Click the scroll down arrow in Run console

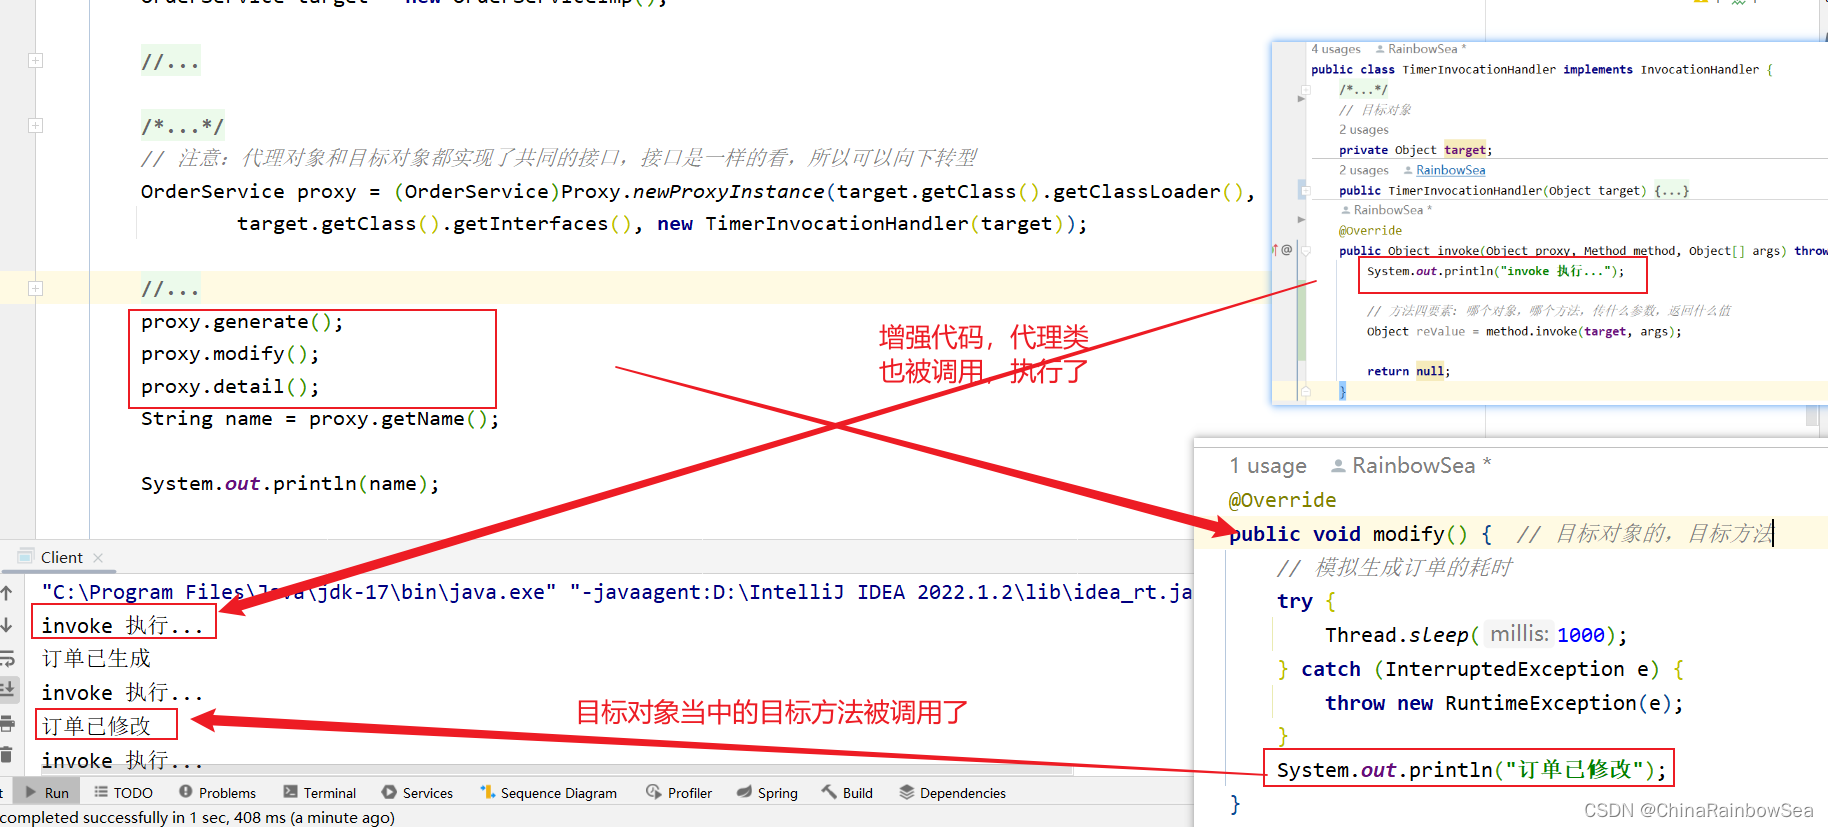6,625
